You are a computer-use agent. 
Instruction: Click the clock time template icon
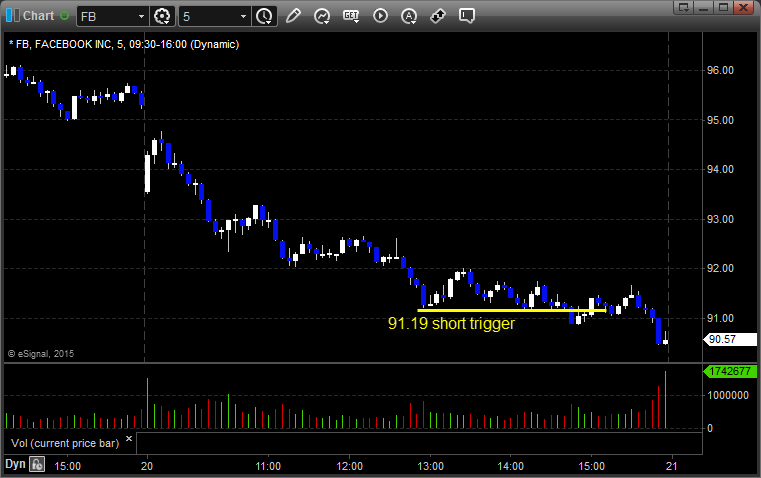pos(264,16)
